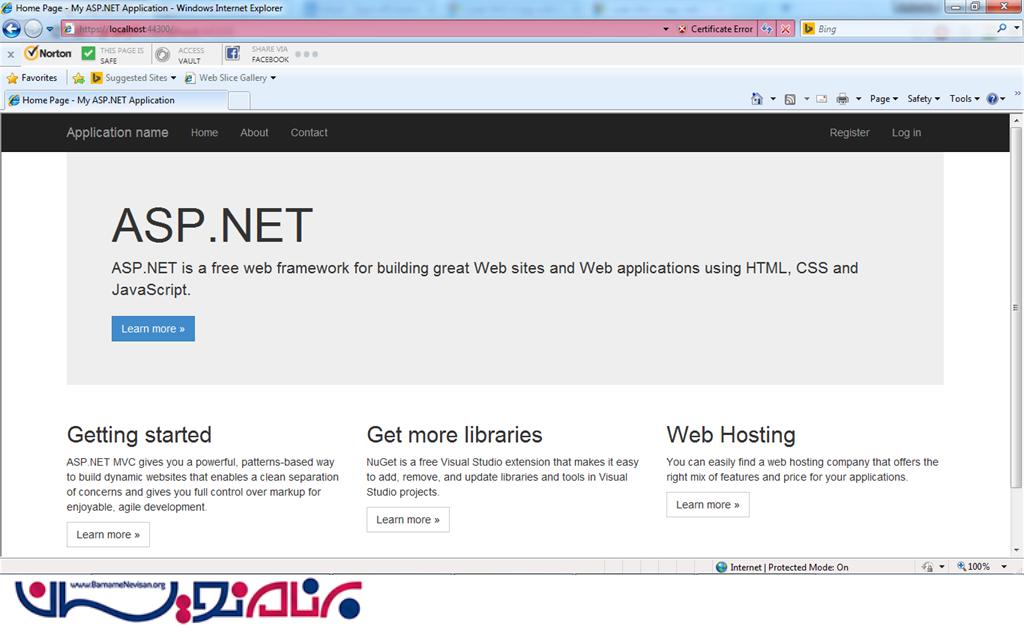
Task: Click the Read Mail envelope icon
Action: coord(821,99)
